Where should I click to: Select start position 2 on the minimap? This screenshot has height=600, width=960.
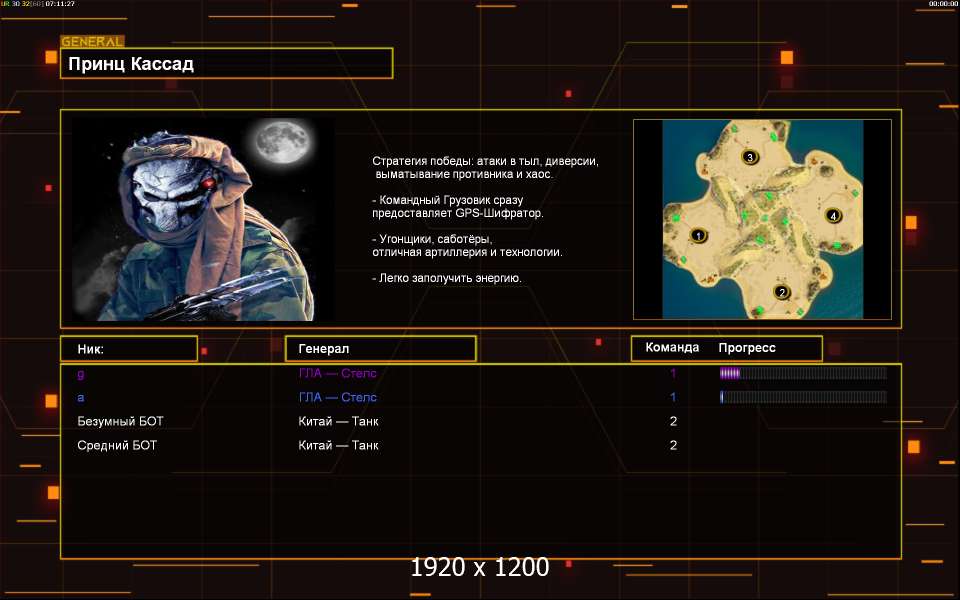coord(781,292)
